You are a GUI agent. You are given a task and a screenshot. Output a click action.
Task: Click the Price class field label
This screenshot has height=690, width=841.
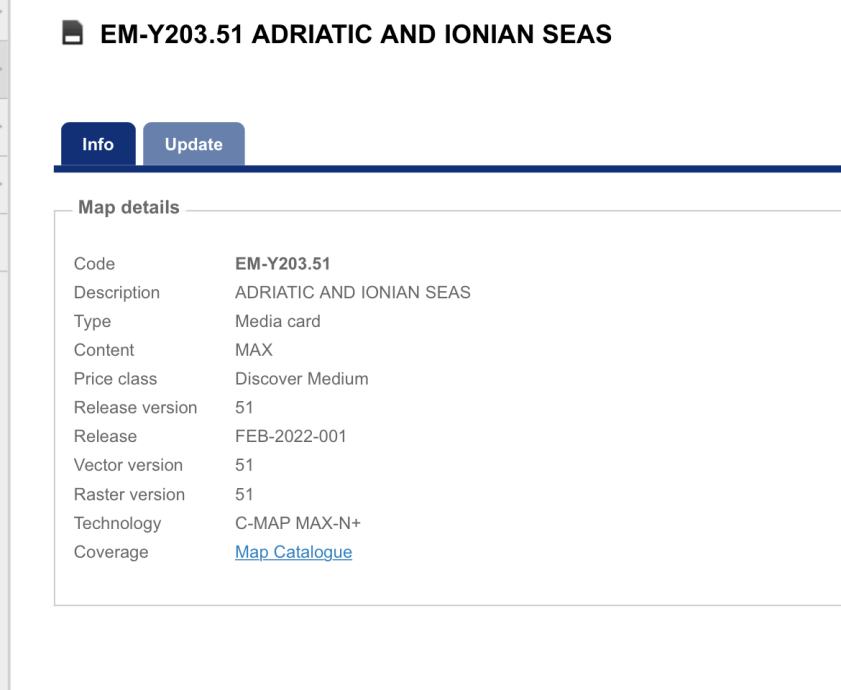pyautogui.click(x=115, y=380)
